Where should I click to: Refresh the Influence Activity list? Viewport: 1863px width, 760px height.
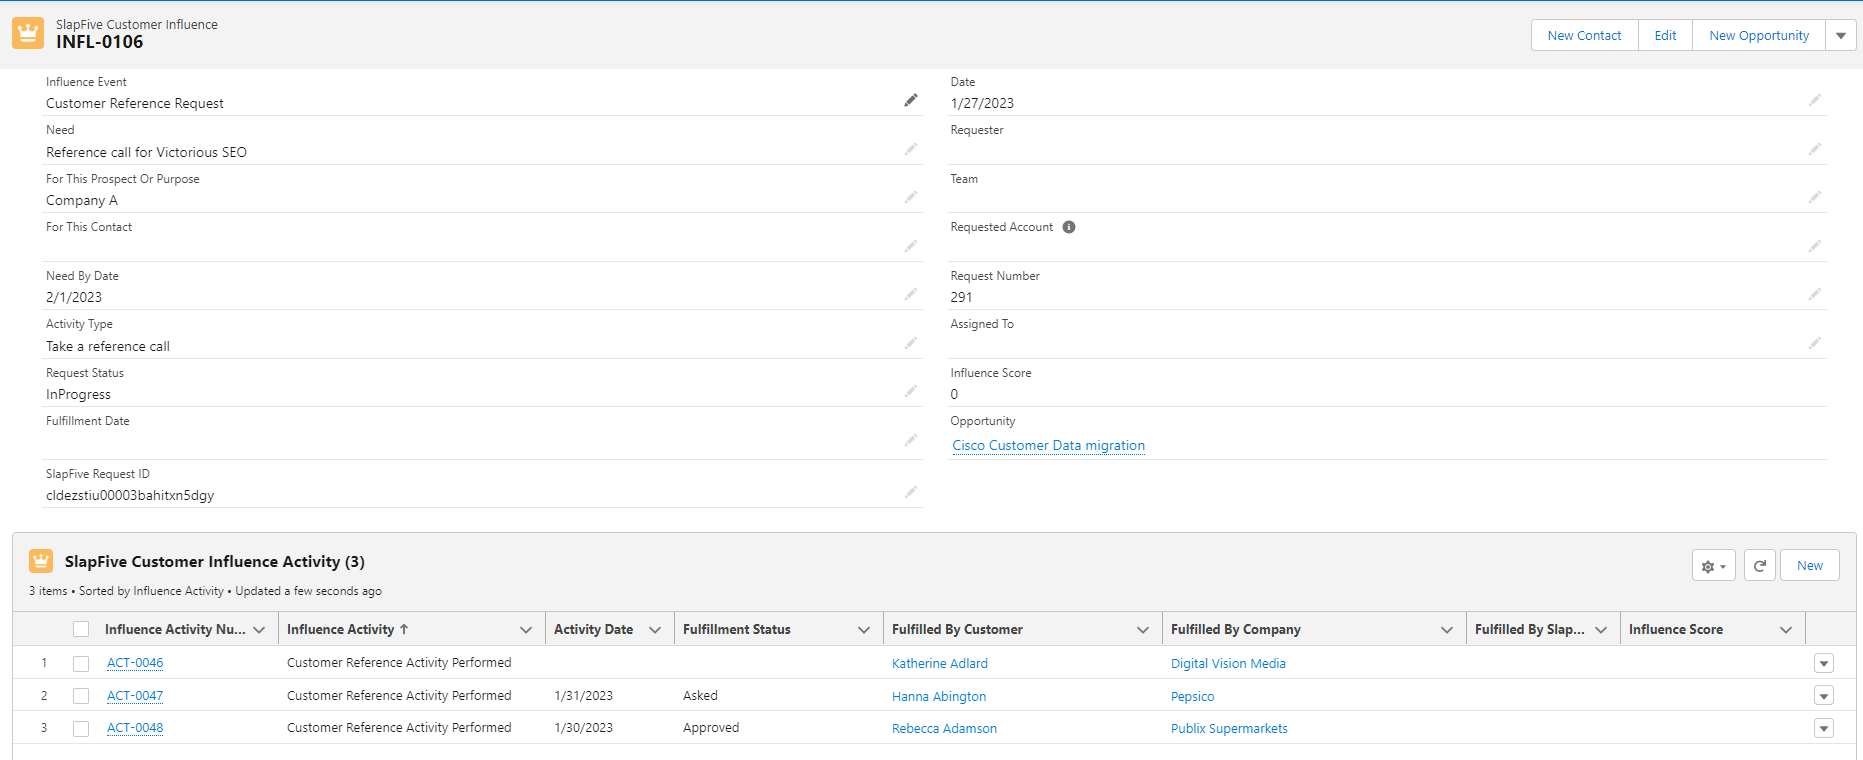(1759, 566)
